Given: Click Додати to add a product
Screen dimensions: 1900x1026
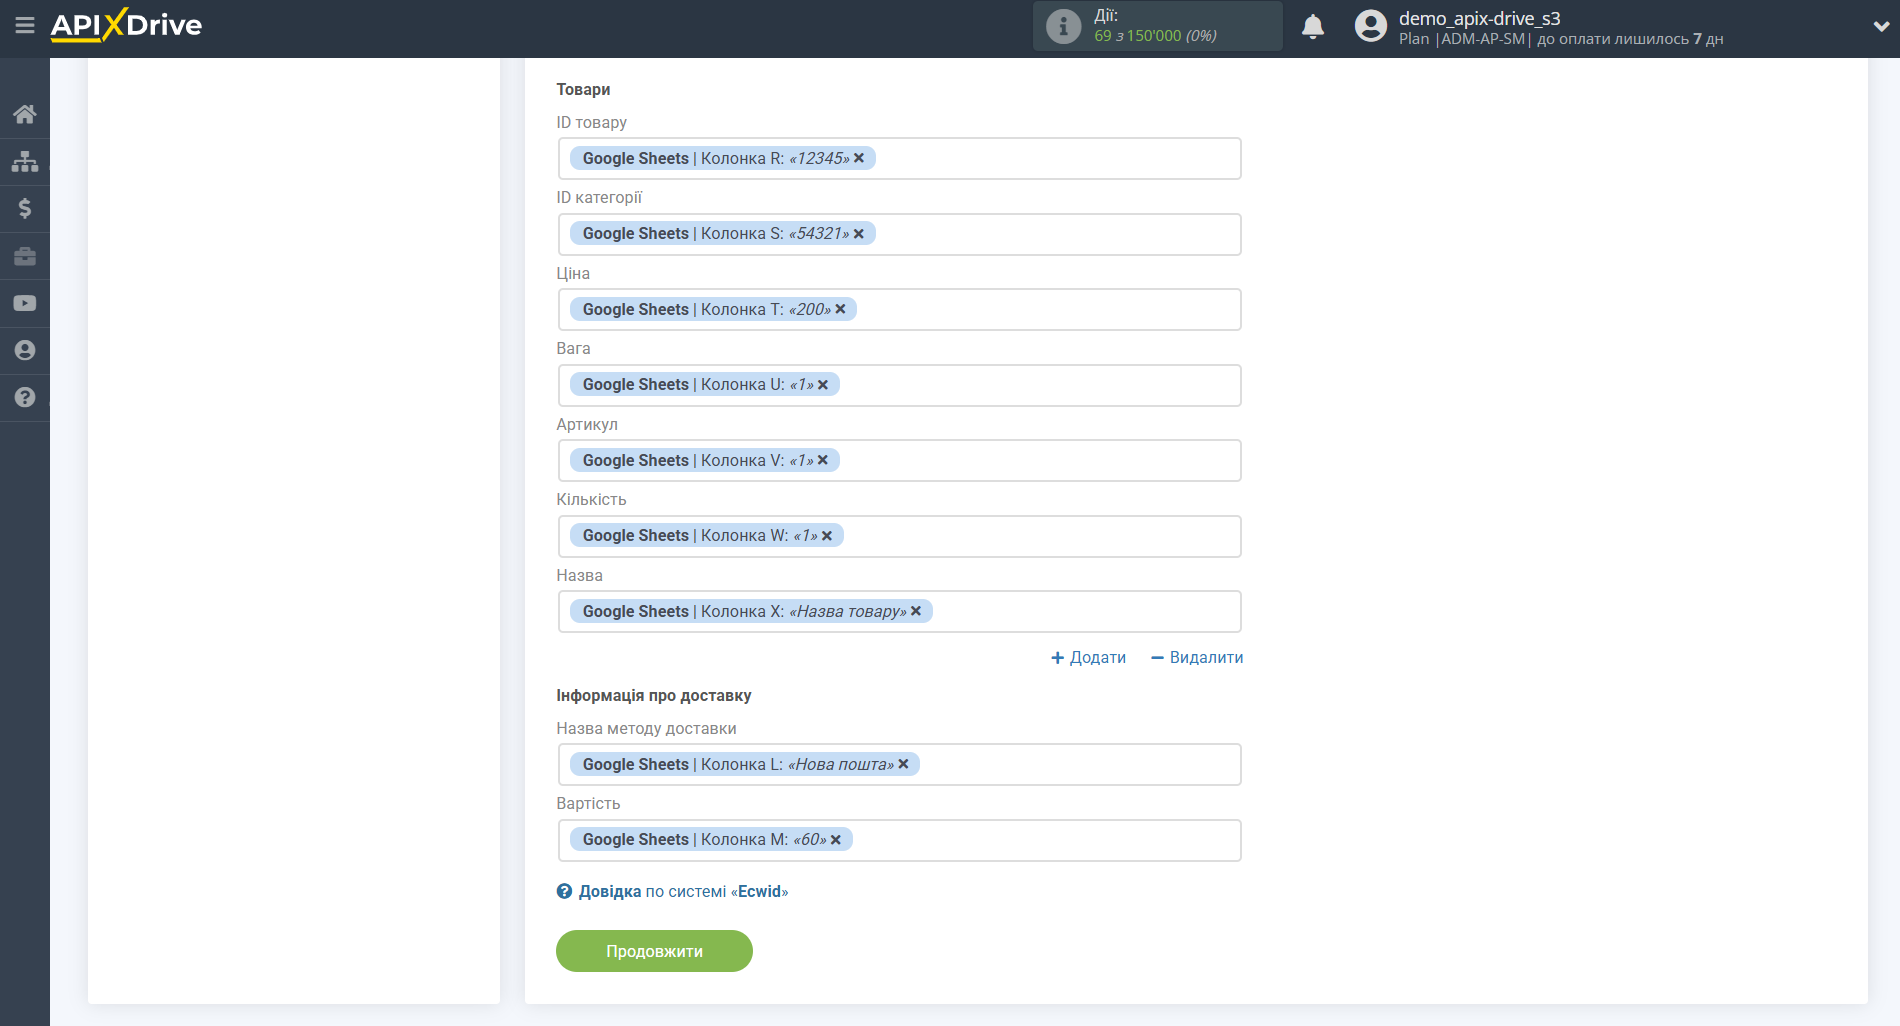Looking at the screenshot, I should click(x=1088, y=657).
